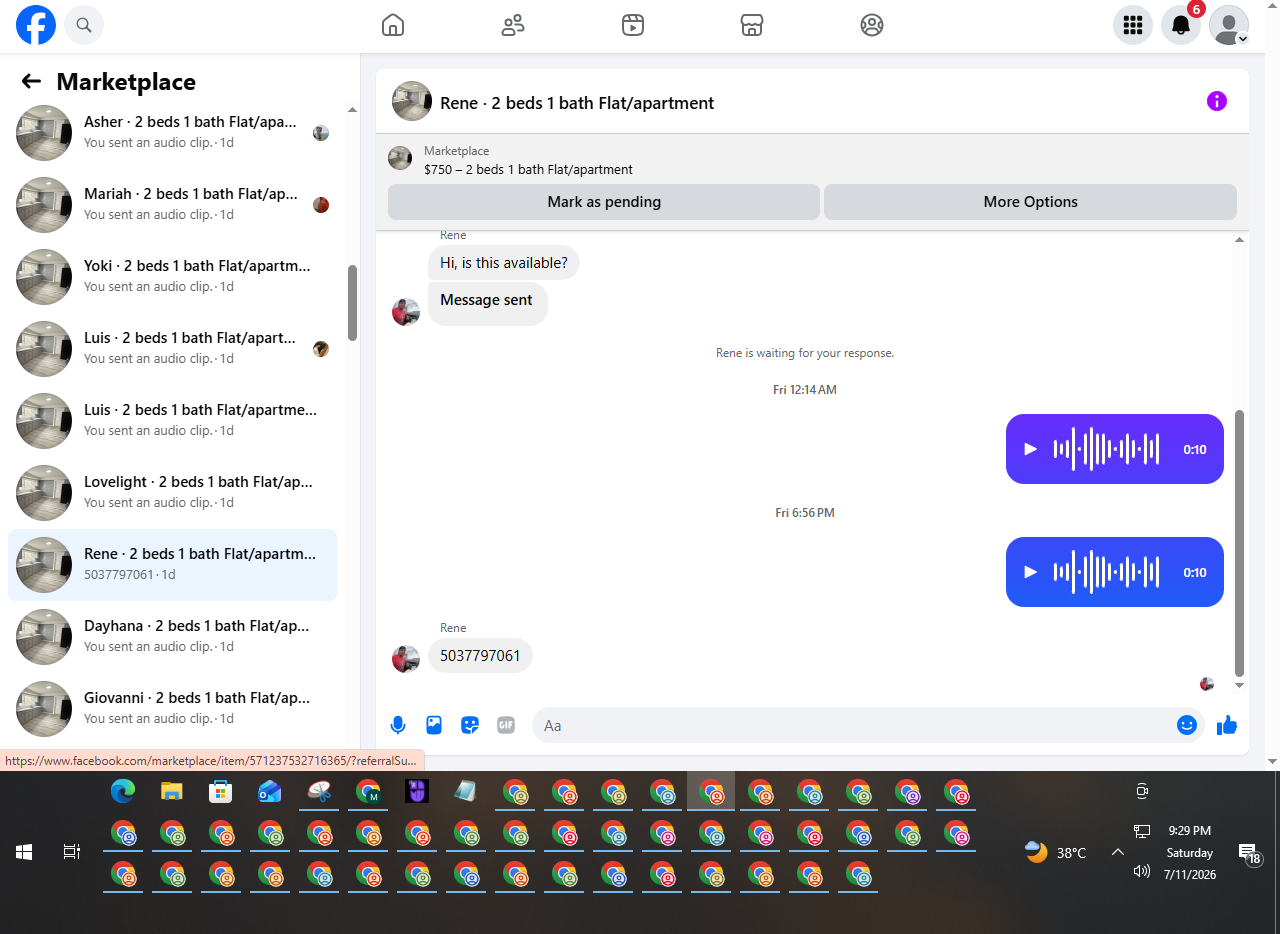Open File Explorer from the taskbar
The width and height of the screenshot is (1280, 934).
tap(172, 791)
